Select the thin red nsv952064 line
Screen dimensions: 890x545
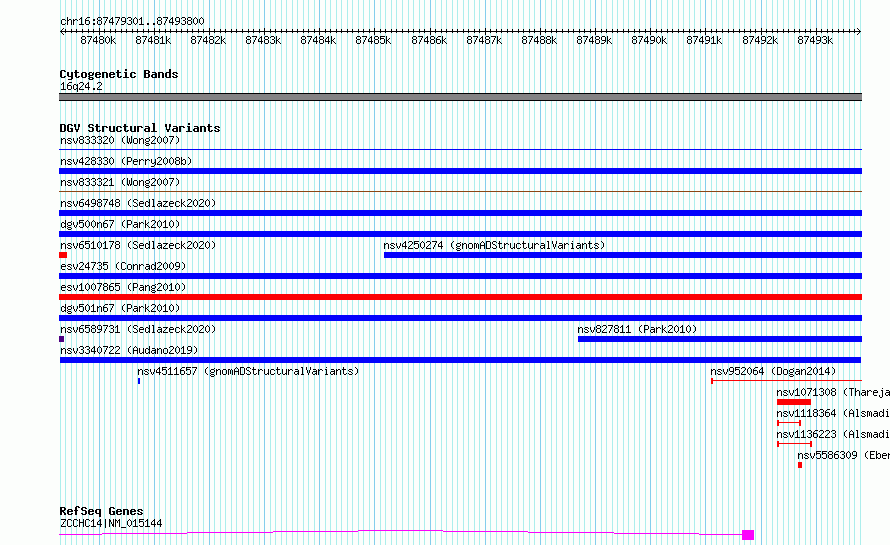[x=786, y=381]
